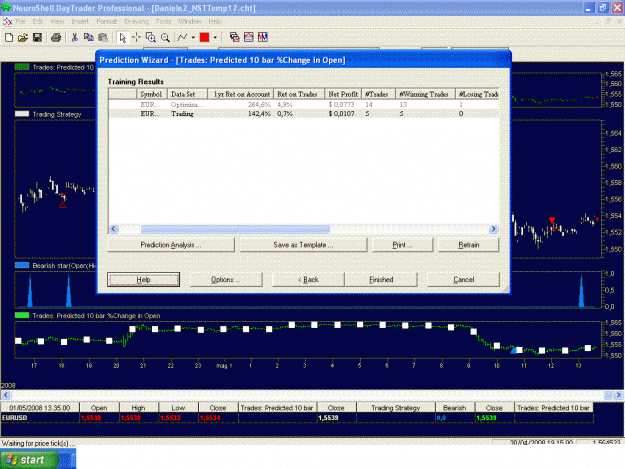Image resolution: width=625 pixels, height=469 pixels.
Task: Open the Tools menu
Action: [x=163, y=22]
